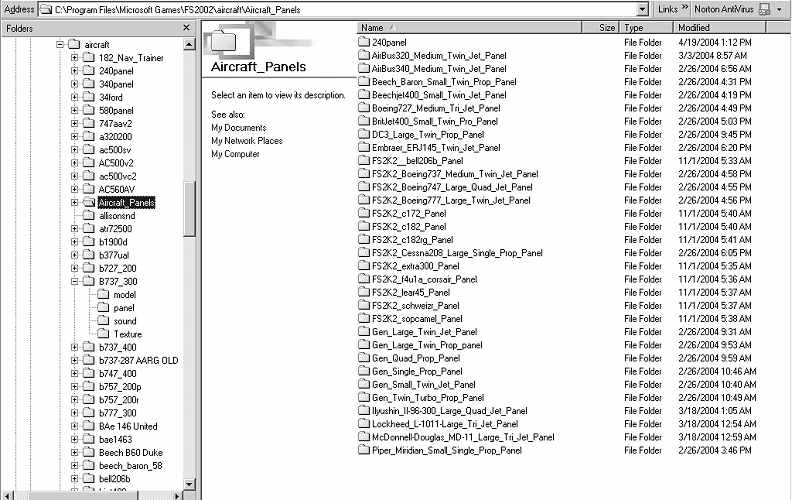
Task: Sort file list by Type column
Action: click(647, 28)
